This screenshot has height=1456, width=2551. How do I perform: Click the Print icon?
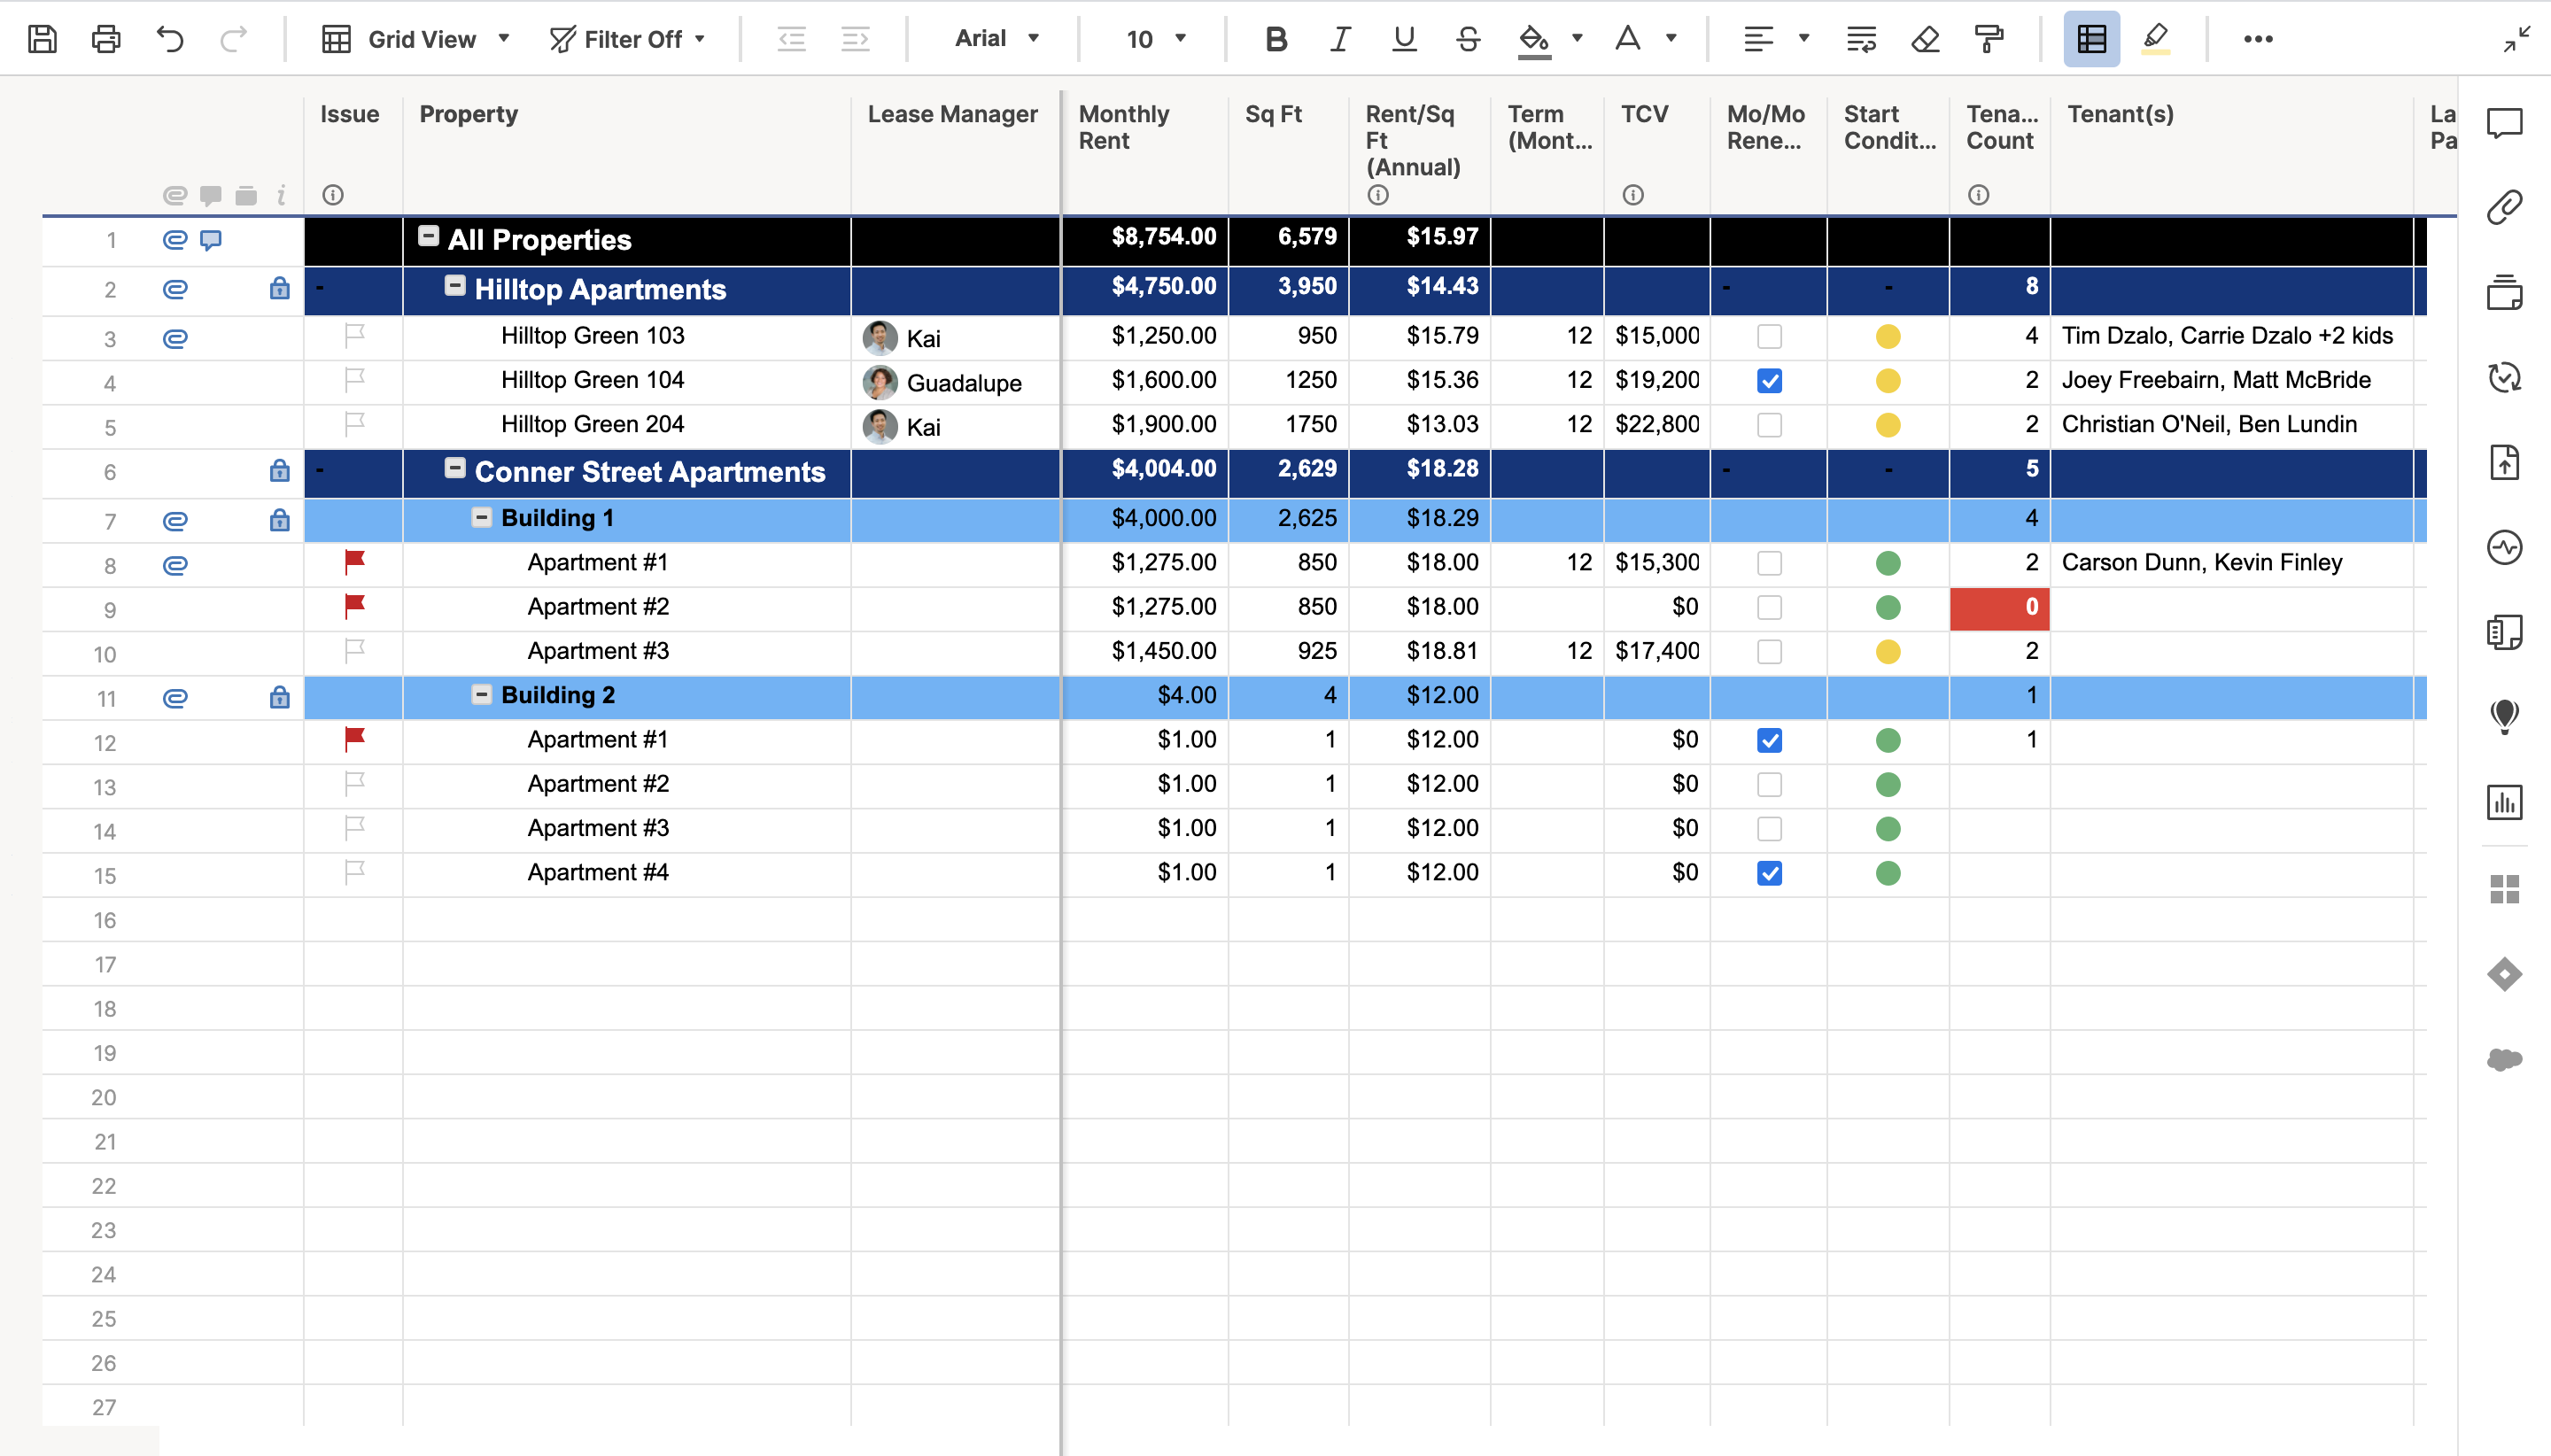(x=106, y=39)
